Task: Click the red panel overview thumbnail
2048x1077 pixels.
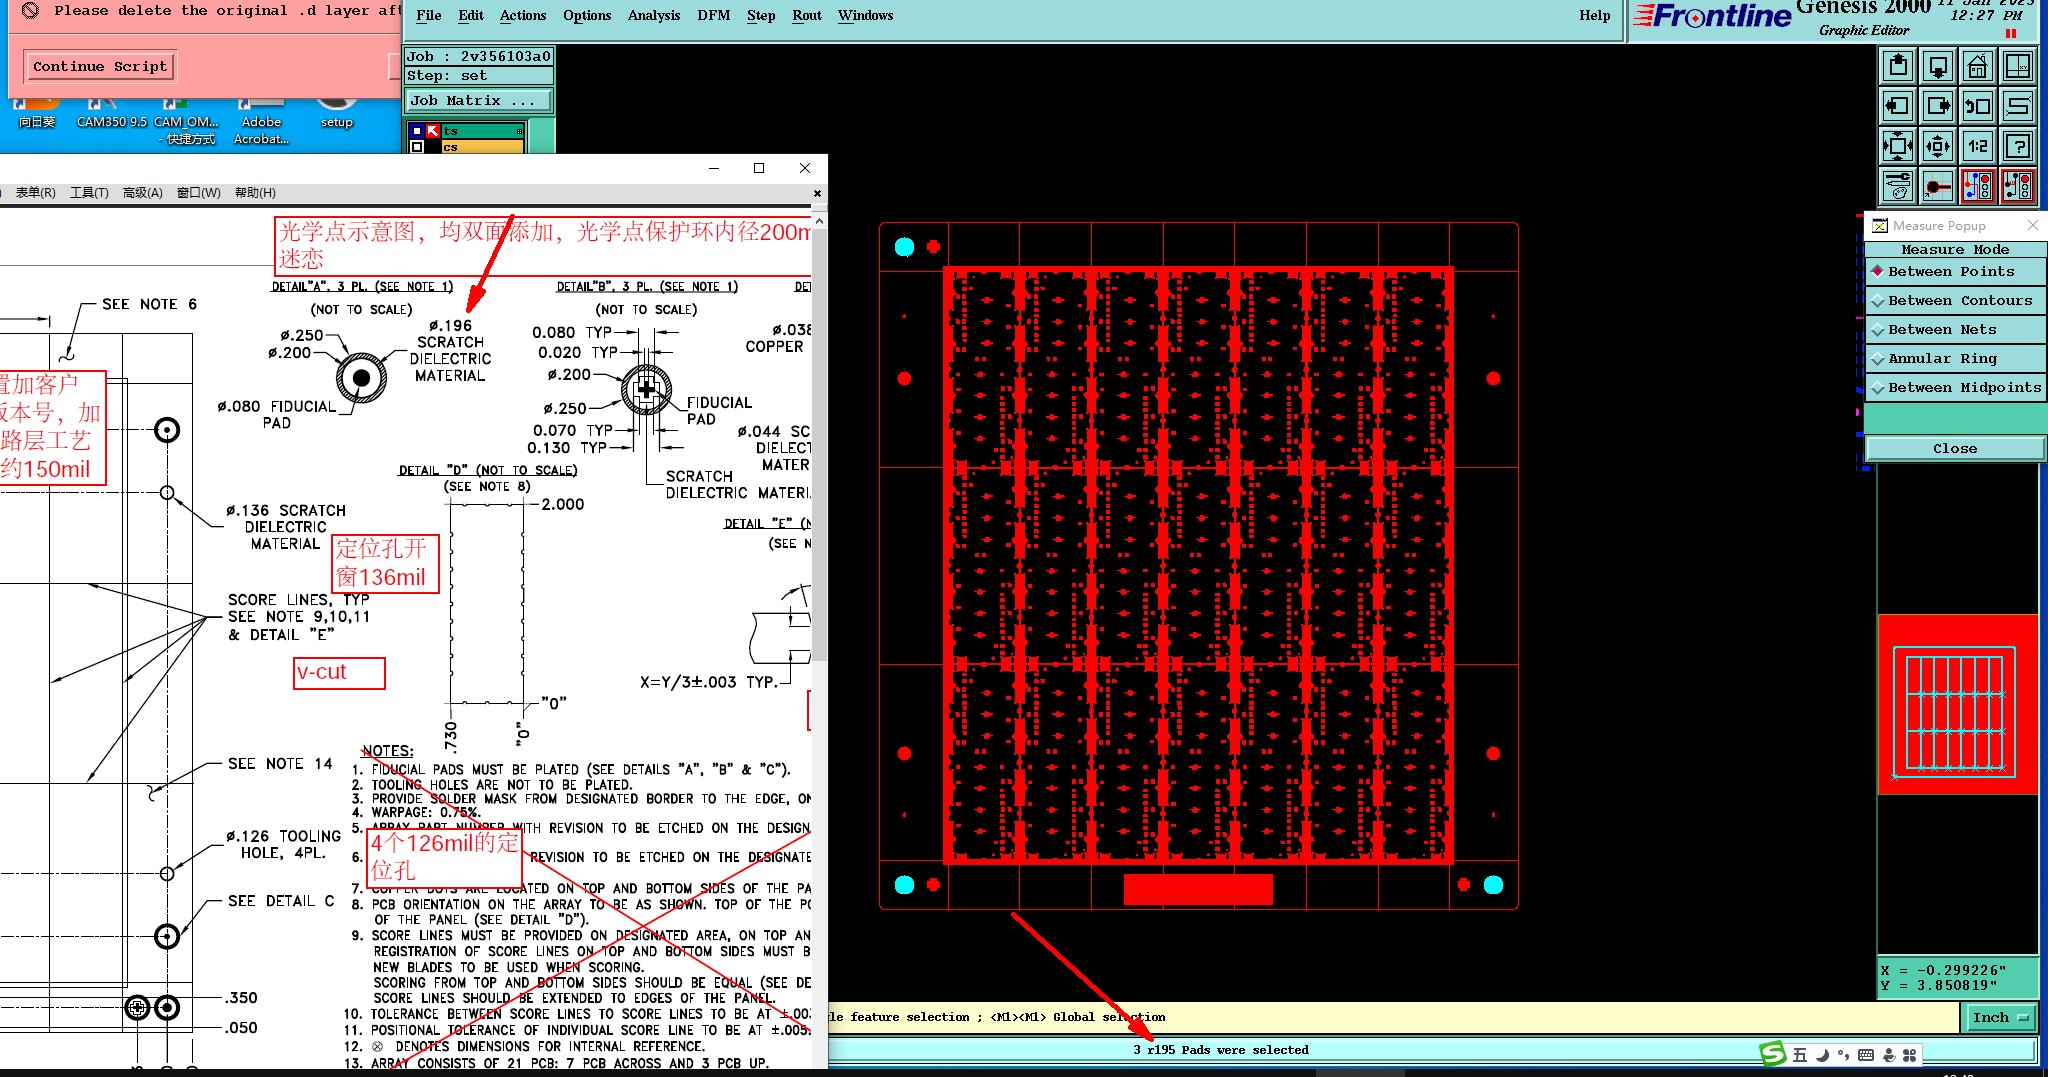Action: coord(1957,705)
